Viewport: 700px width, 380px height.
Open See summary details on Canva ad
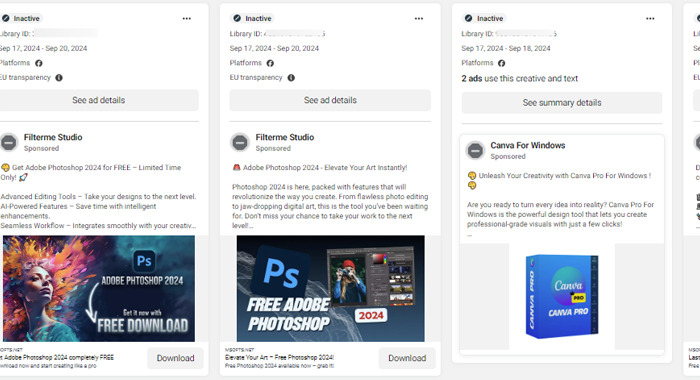pos(562,103)
